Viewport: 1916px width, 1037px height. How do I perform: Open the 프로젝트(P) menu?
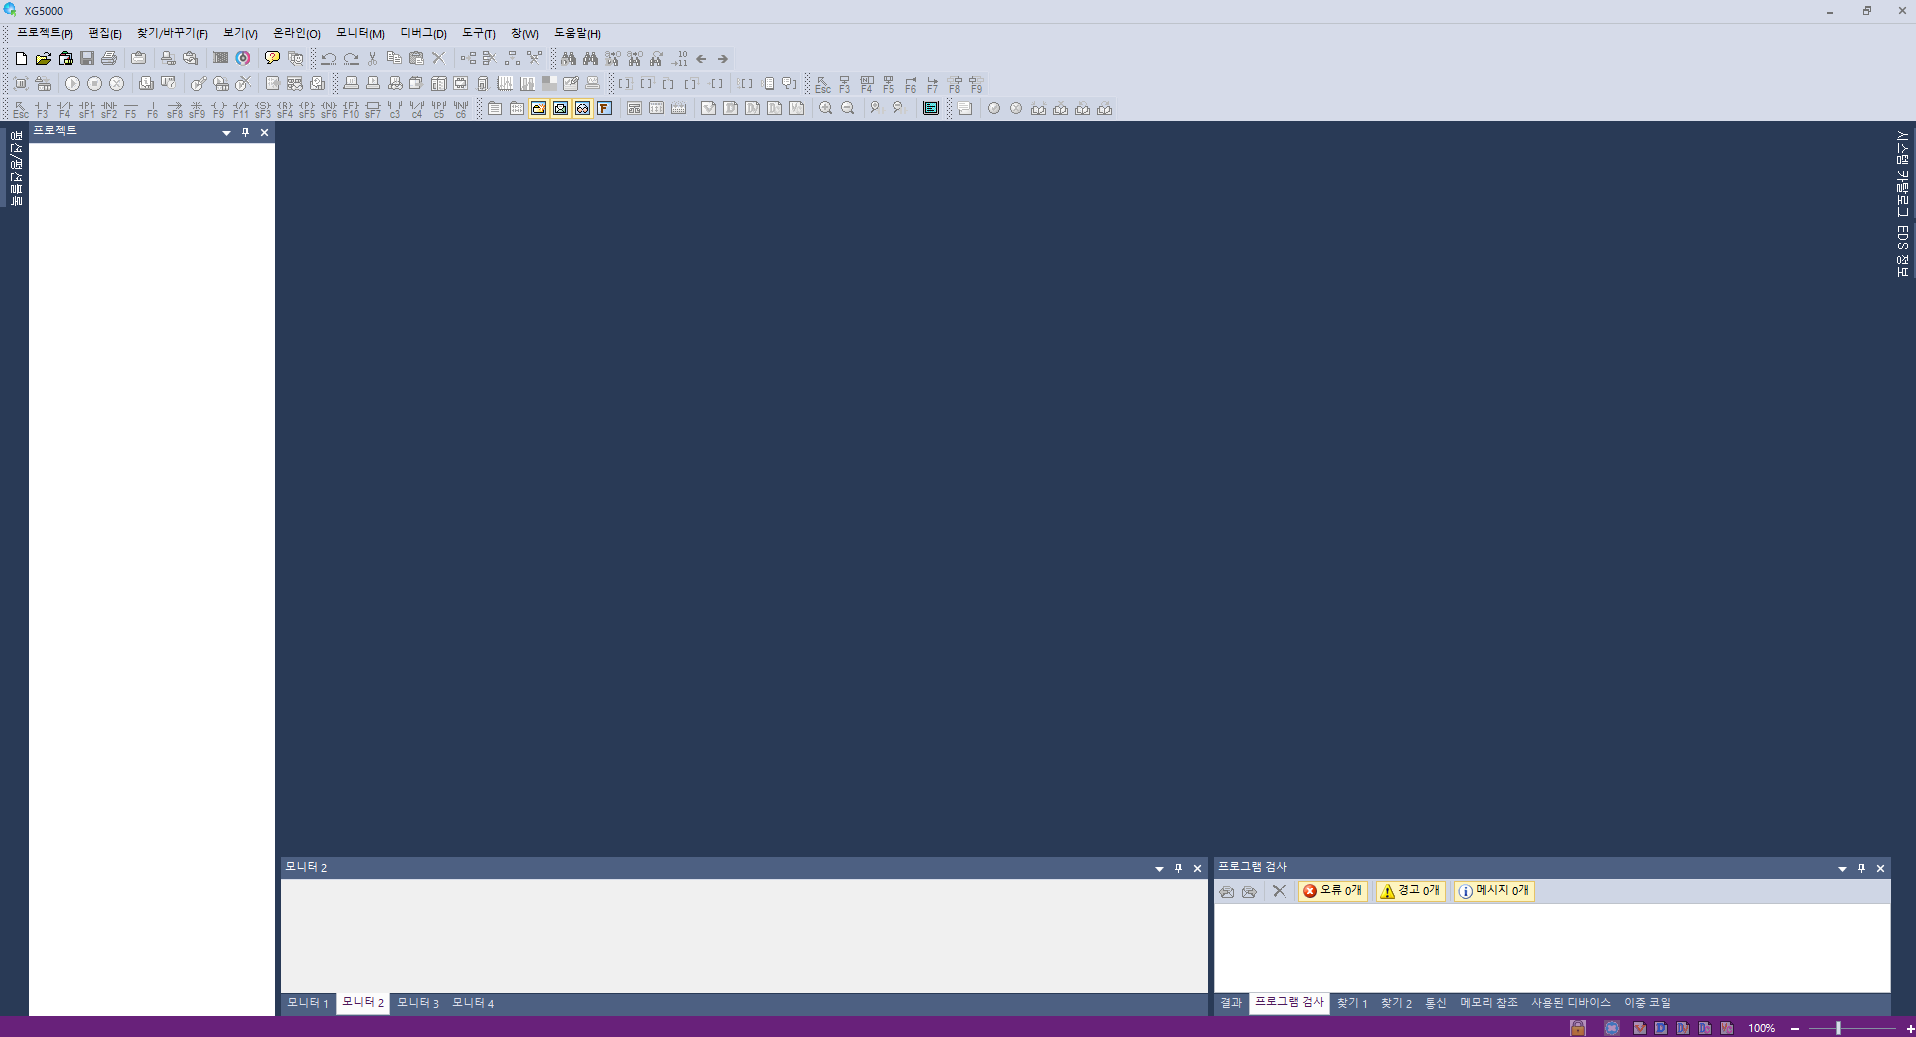(44, 33)
